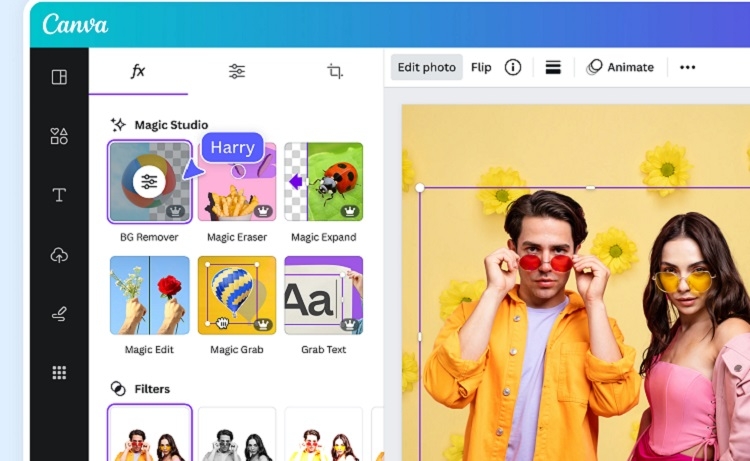Open the Apps grid sidebar icon
This screenshot has width=750, height=461.
[x=59, y=373]
